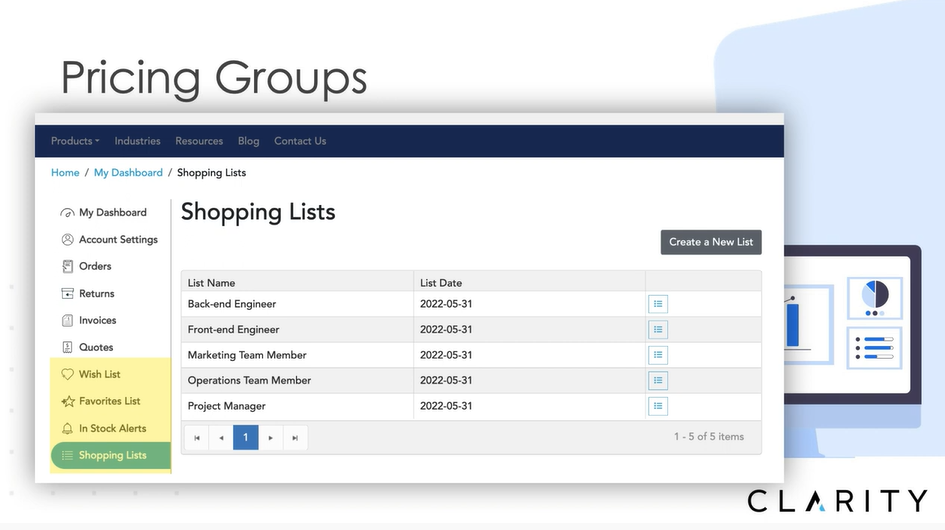
Task: Go to next page in pager
Action: click(271, 438)
